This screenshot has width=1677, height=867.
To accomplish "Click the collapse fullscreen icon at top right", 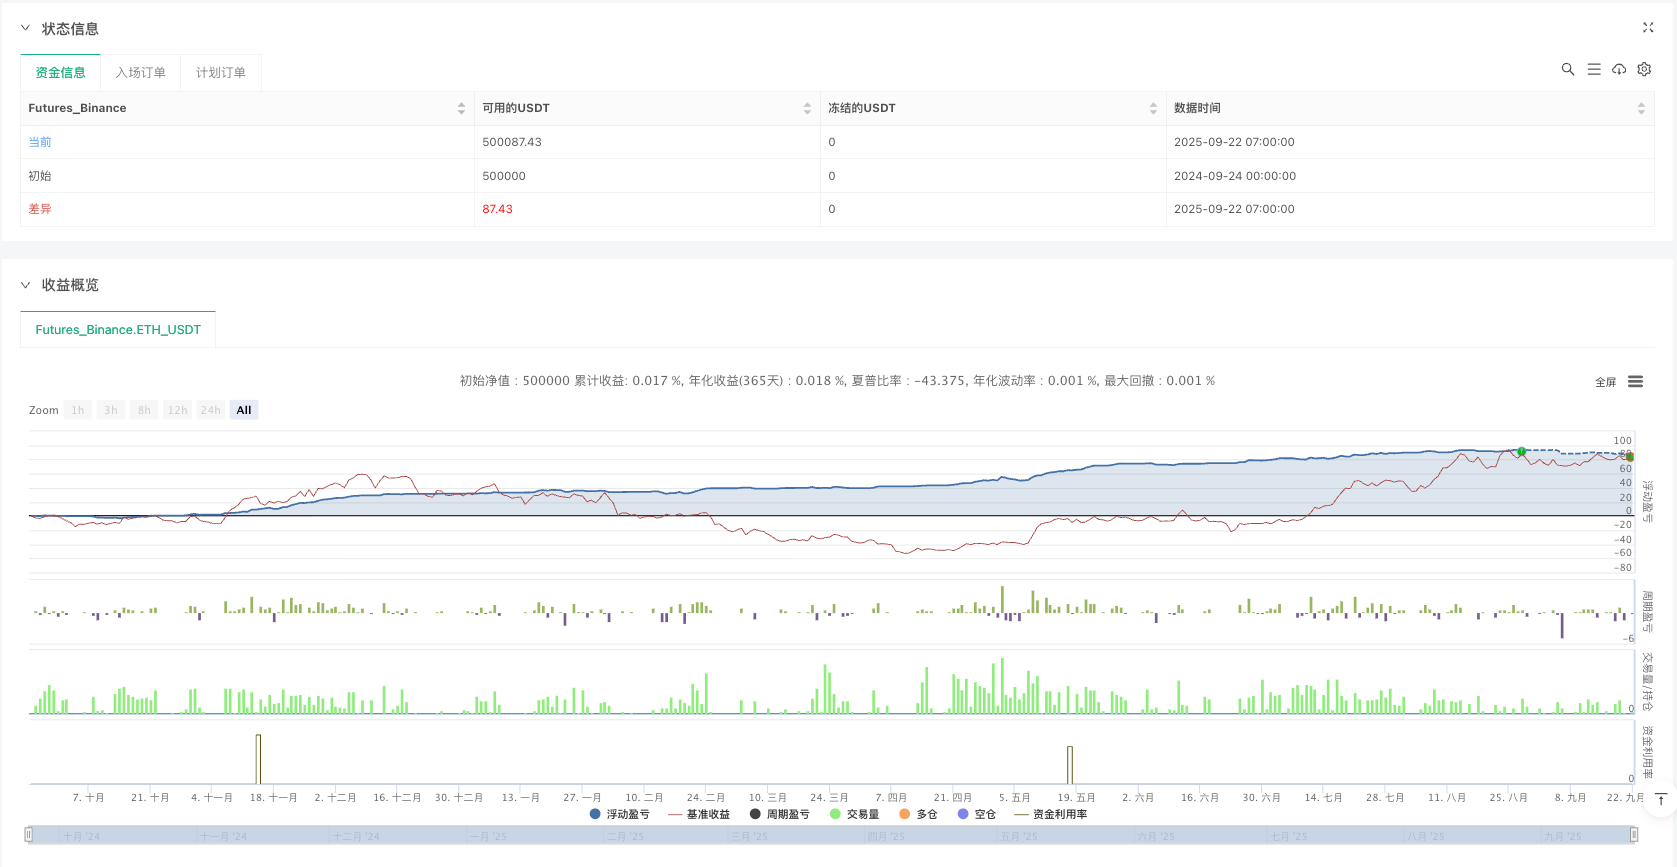I will click(x=1648, y=28).
